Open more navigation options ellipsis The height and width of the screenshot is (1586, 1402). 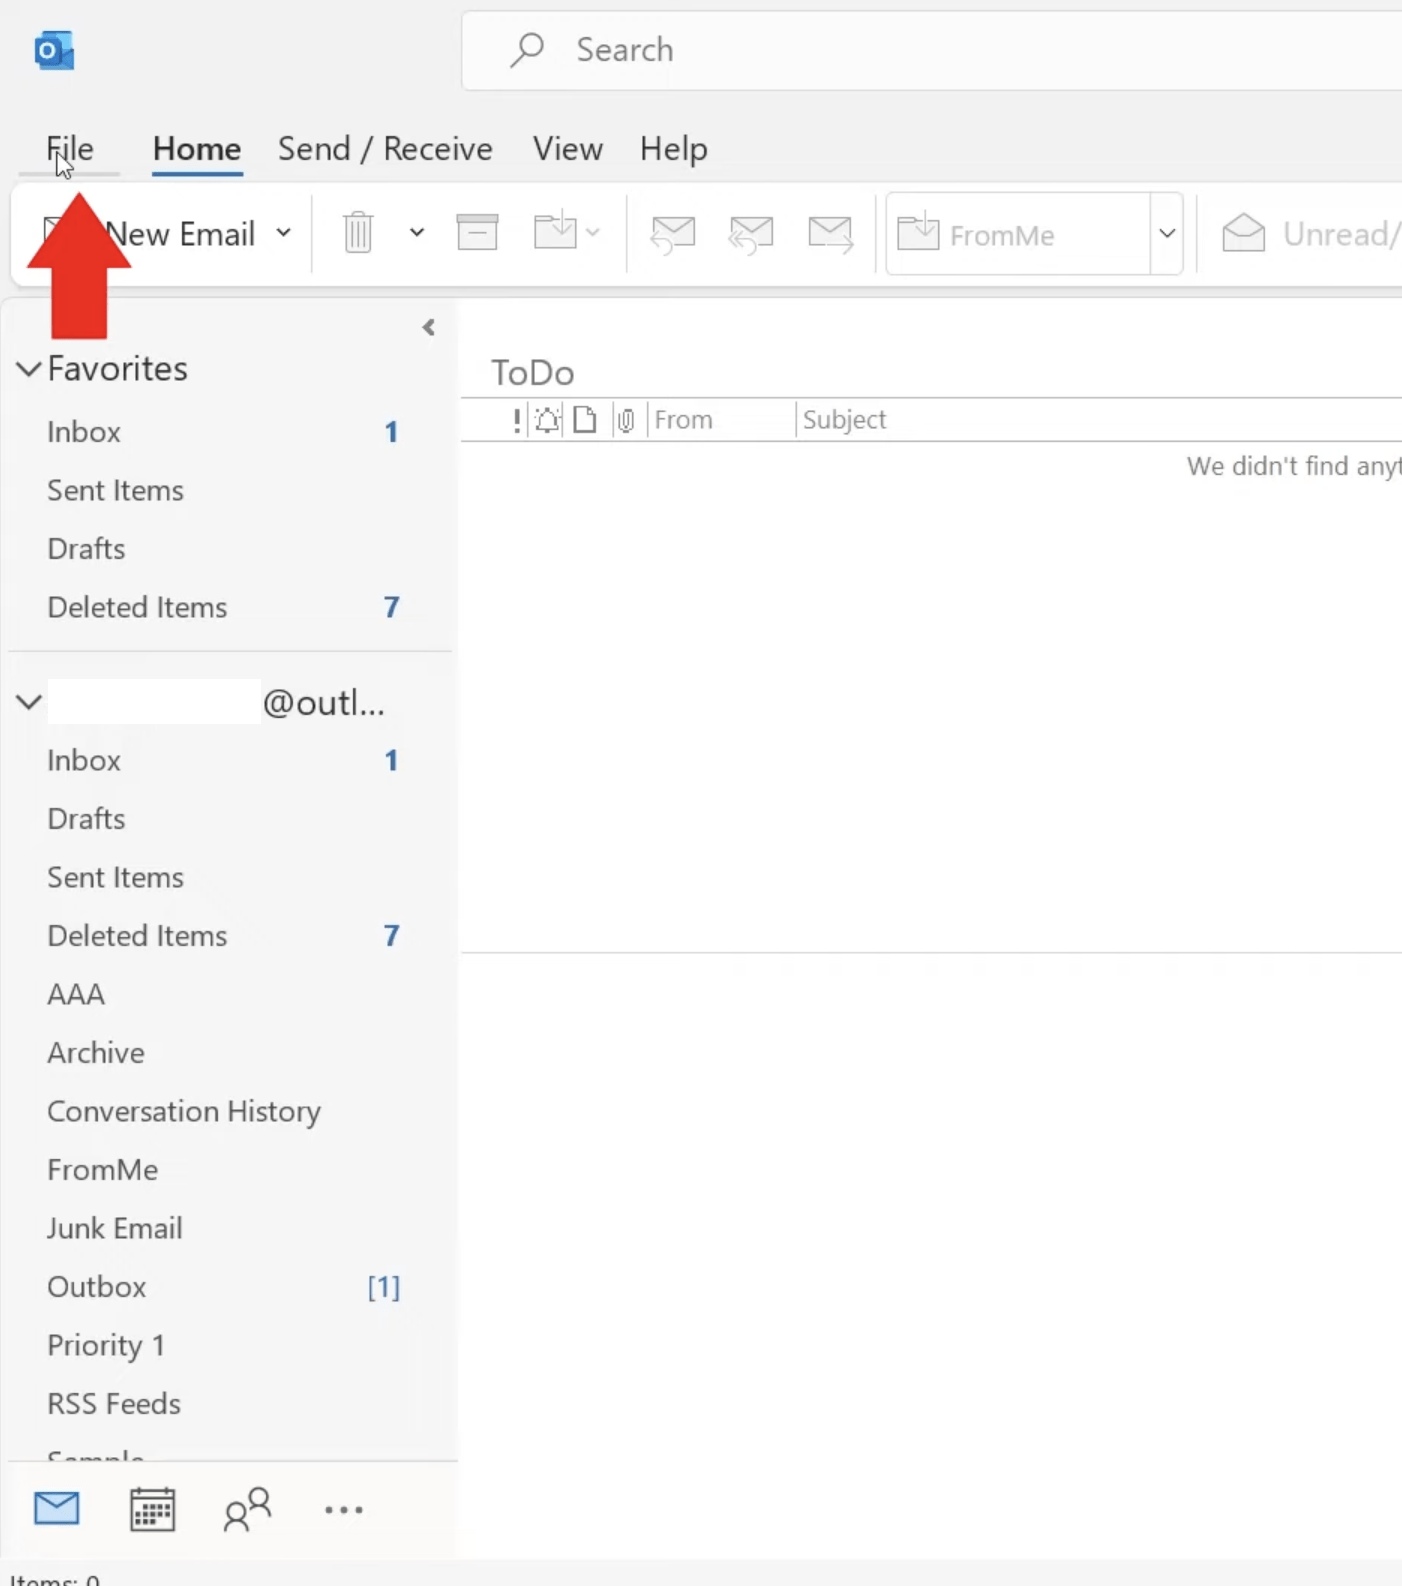click(344, 1510)
